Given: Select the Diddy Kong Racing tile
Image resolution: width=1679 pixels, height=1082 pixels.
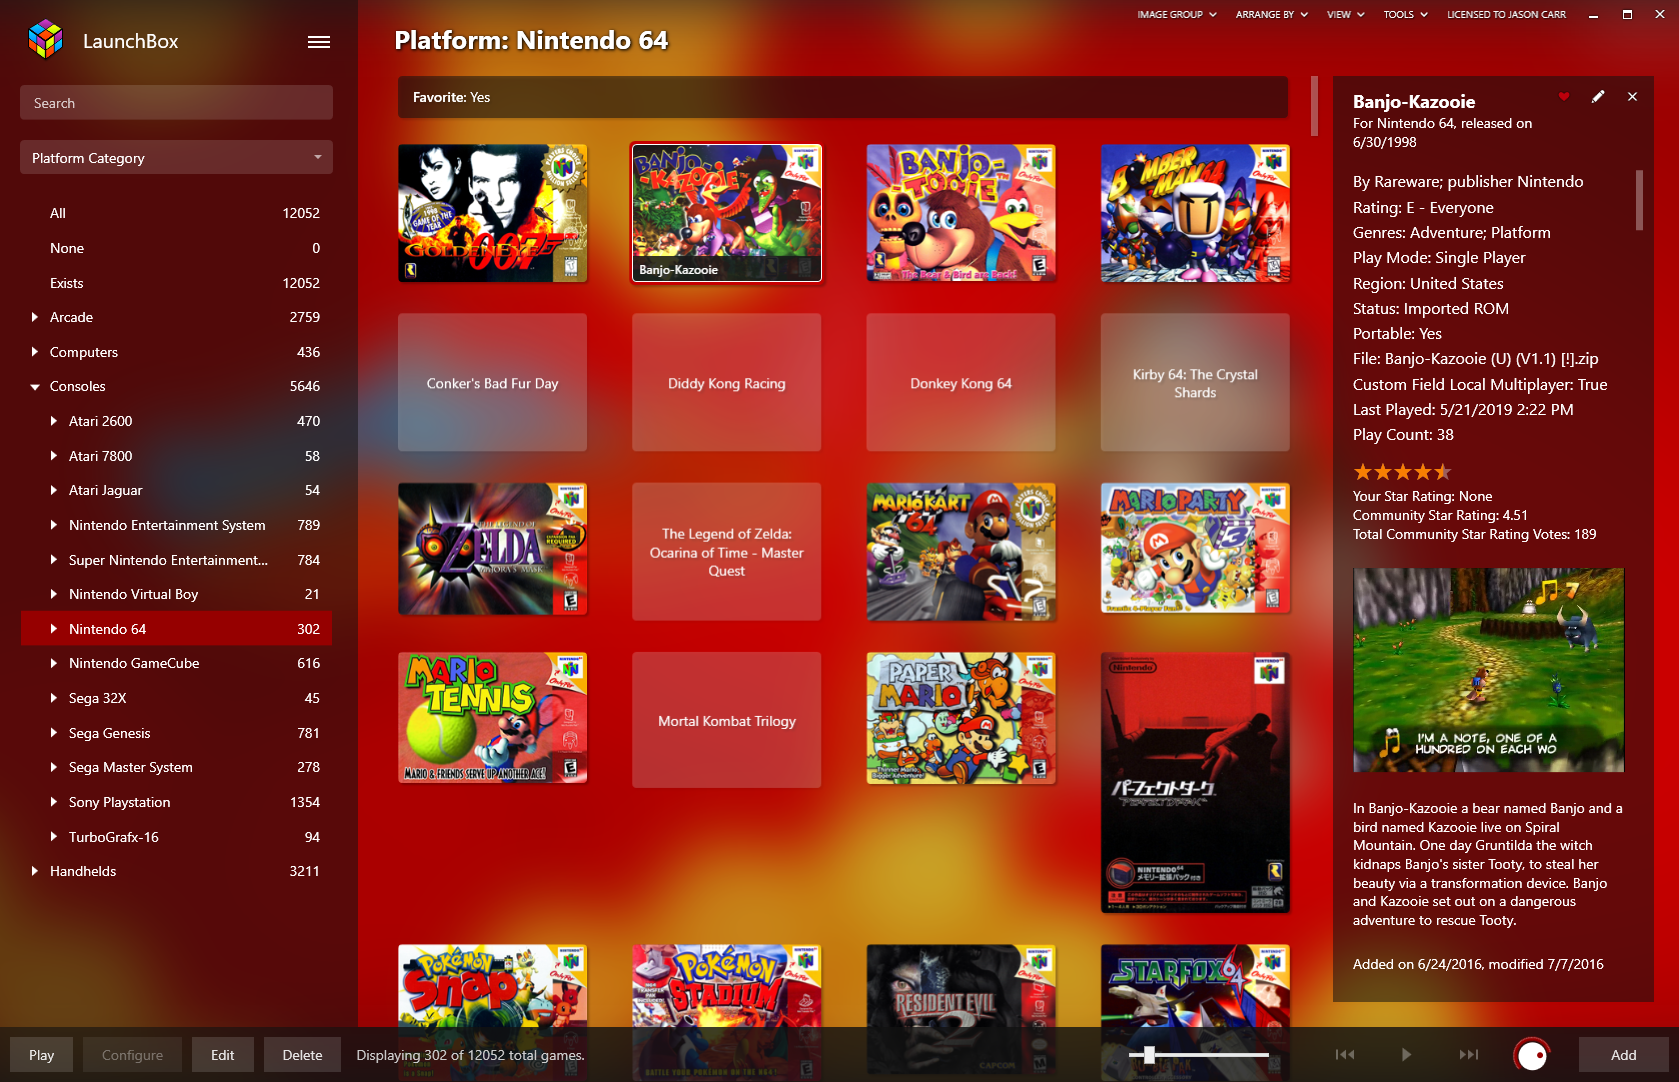Looking at the screenshot, I should click(726, 382).
